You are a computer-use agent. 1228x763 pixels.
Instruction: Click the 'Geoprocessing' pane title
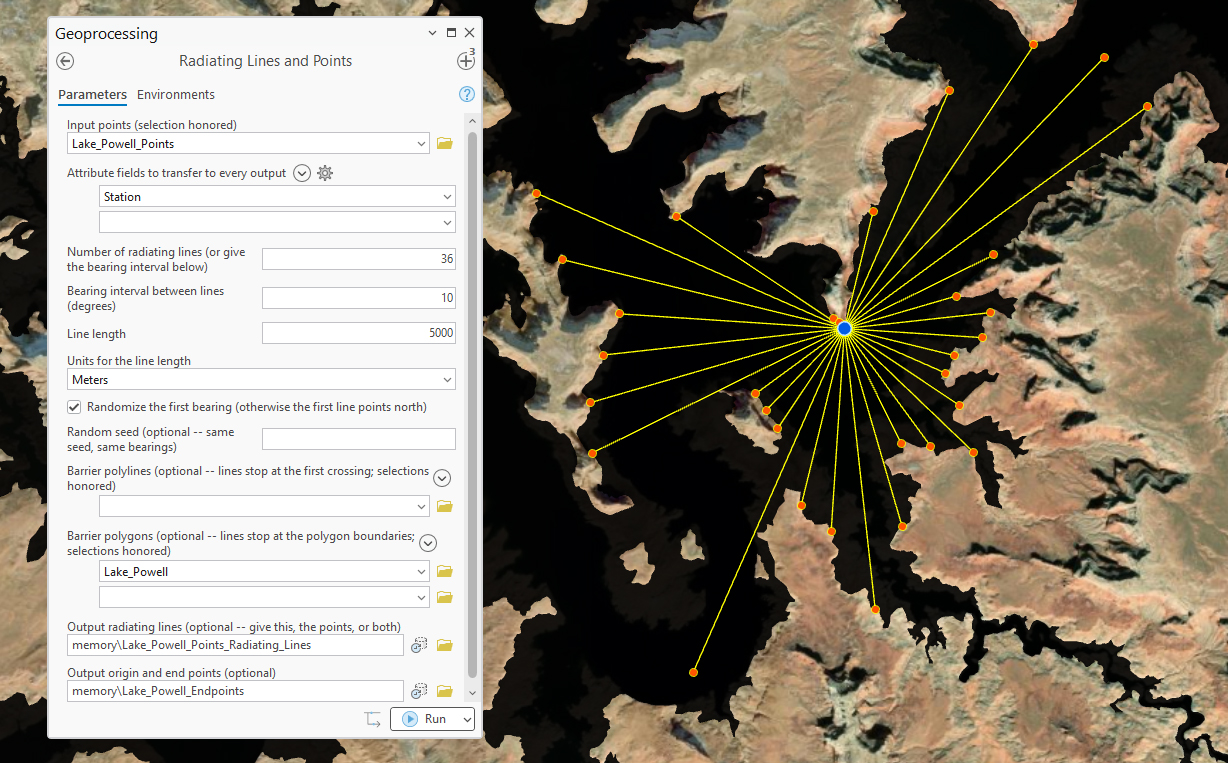tap(106, 34)
